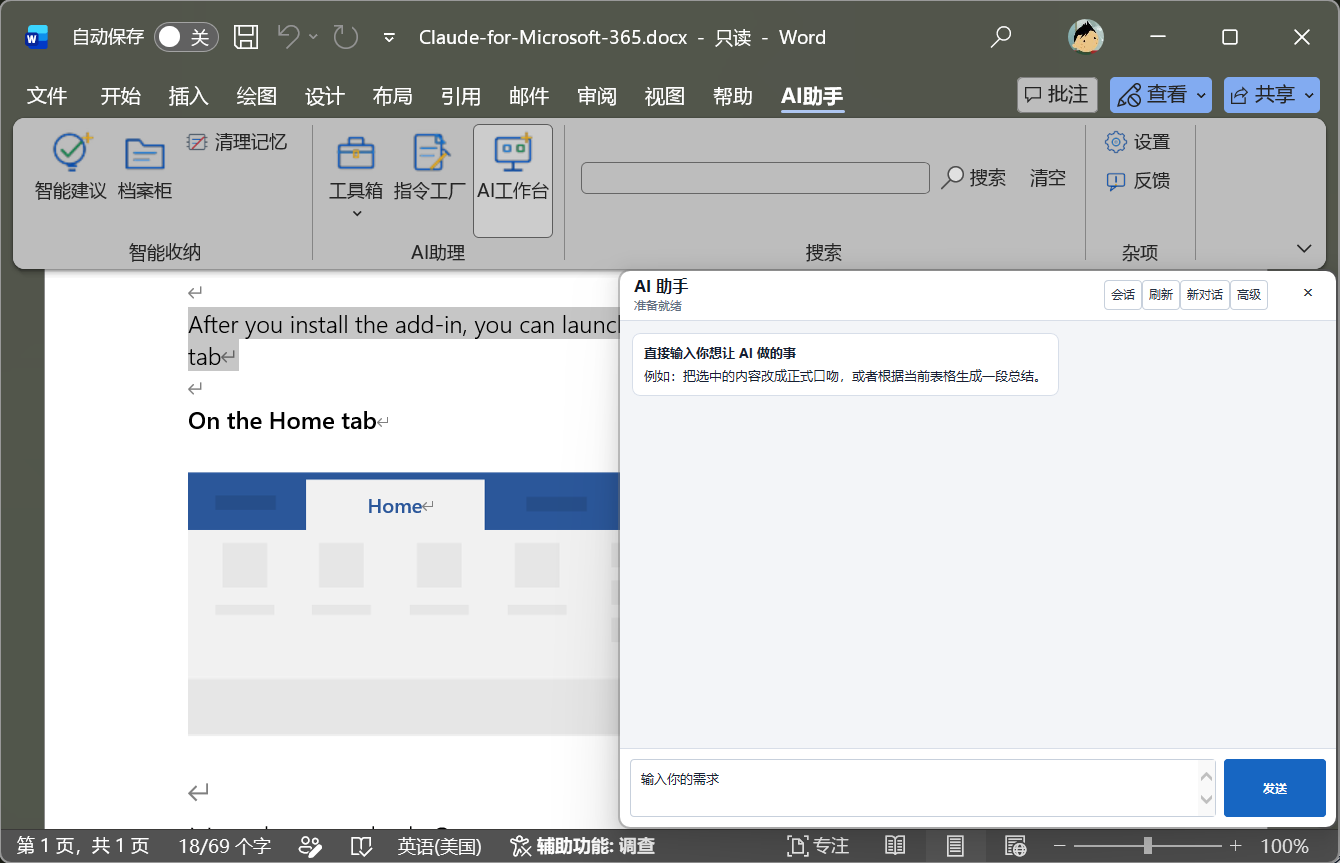Viewport: 1340px width, 863px height.
Task: Click the Word app icon in title bar
Action: pyautogui.click(x=37, y=38)
